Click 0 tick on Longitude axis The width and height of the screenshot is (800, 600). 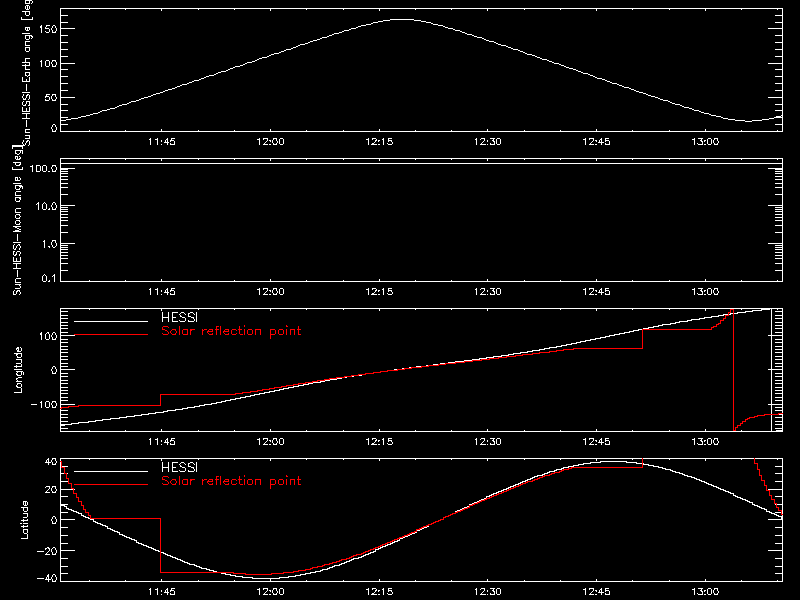point(54,370)
